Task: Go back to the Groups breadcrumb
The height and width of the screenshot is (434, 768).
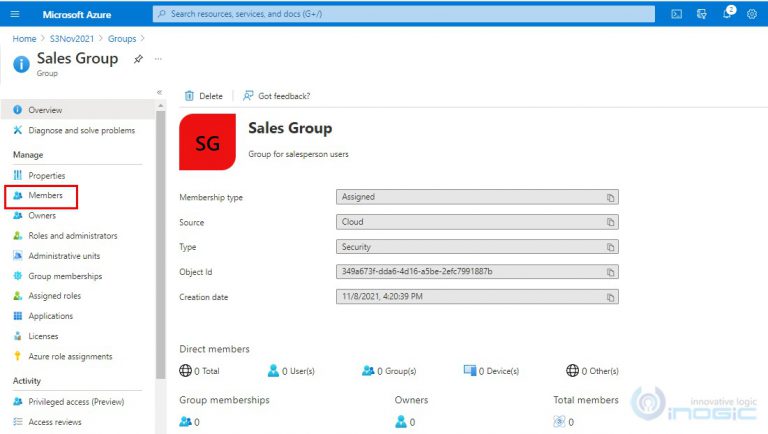Action: click(x=121, y=38)
